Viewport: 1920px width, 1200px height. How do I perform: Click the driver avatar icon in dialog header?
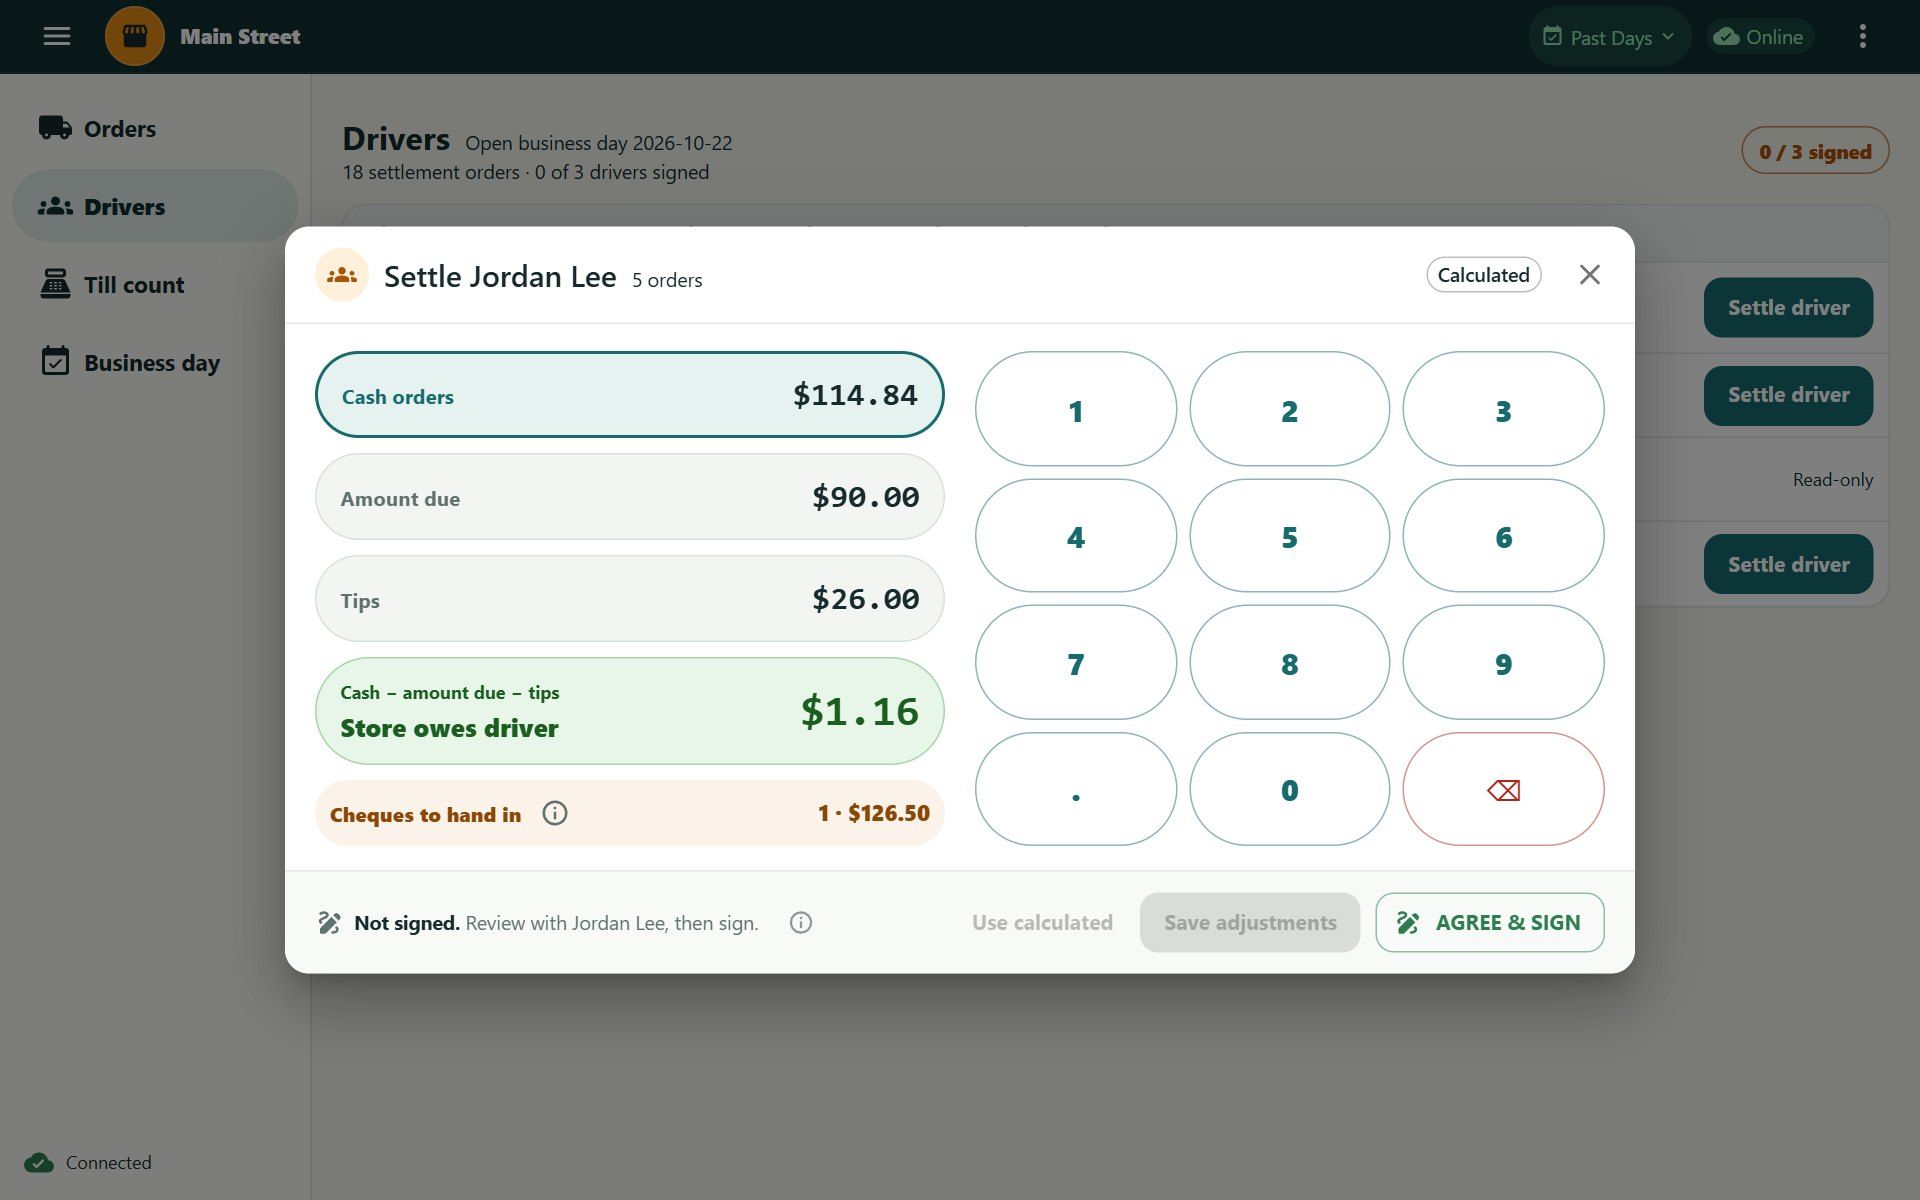tap(342, 275)
